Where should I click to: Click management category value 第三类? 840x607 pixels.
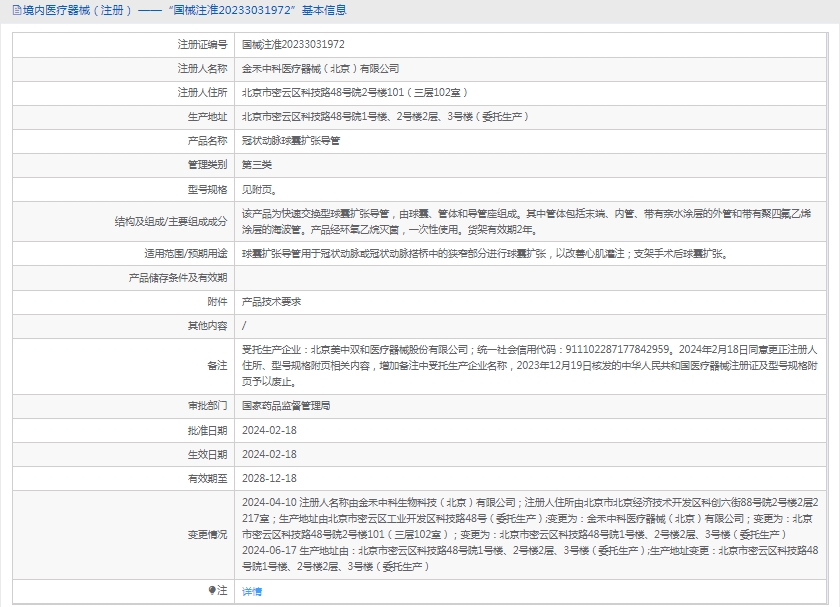click(x=257, y=165)
